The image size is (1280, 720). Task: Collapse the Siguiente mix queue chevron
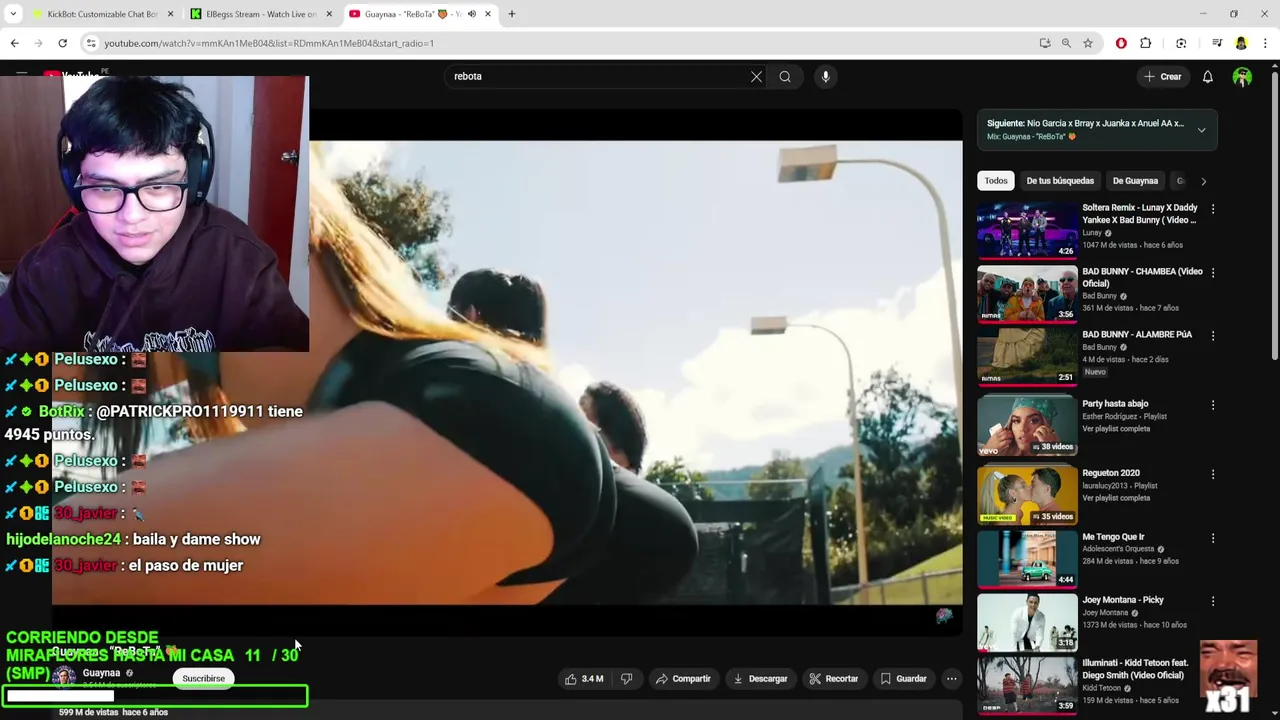pyautogui.click(x=1201, y=130)
